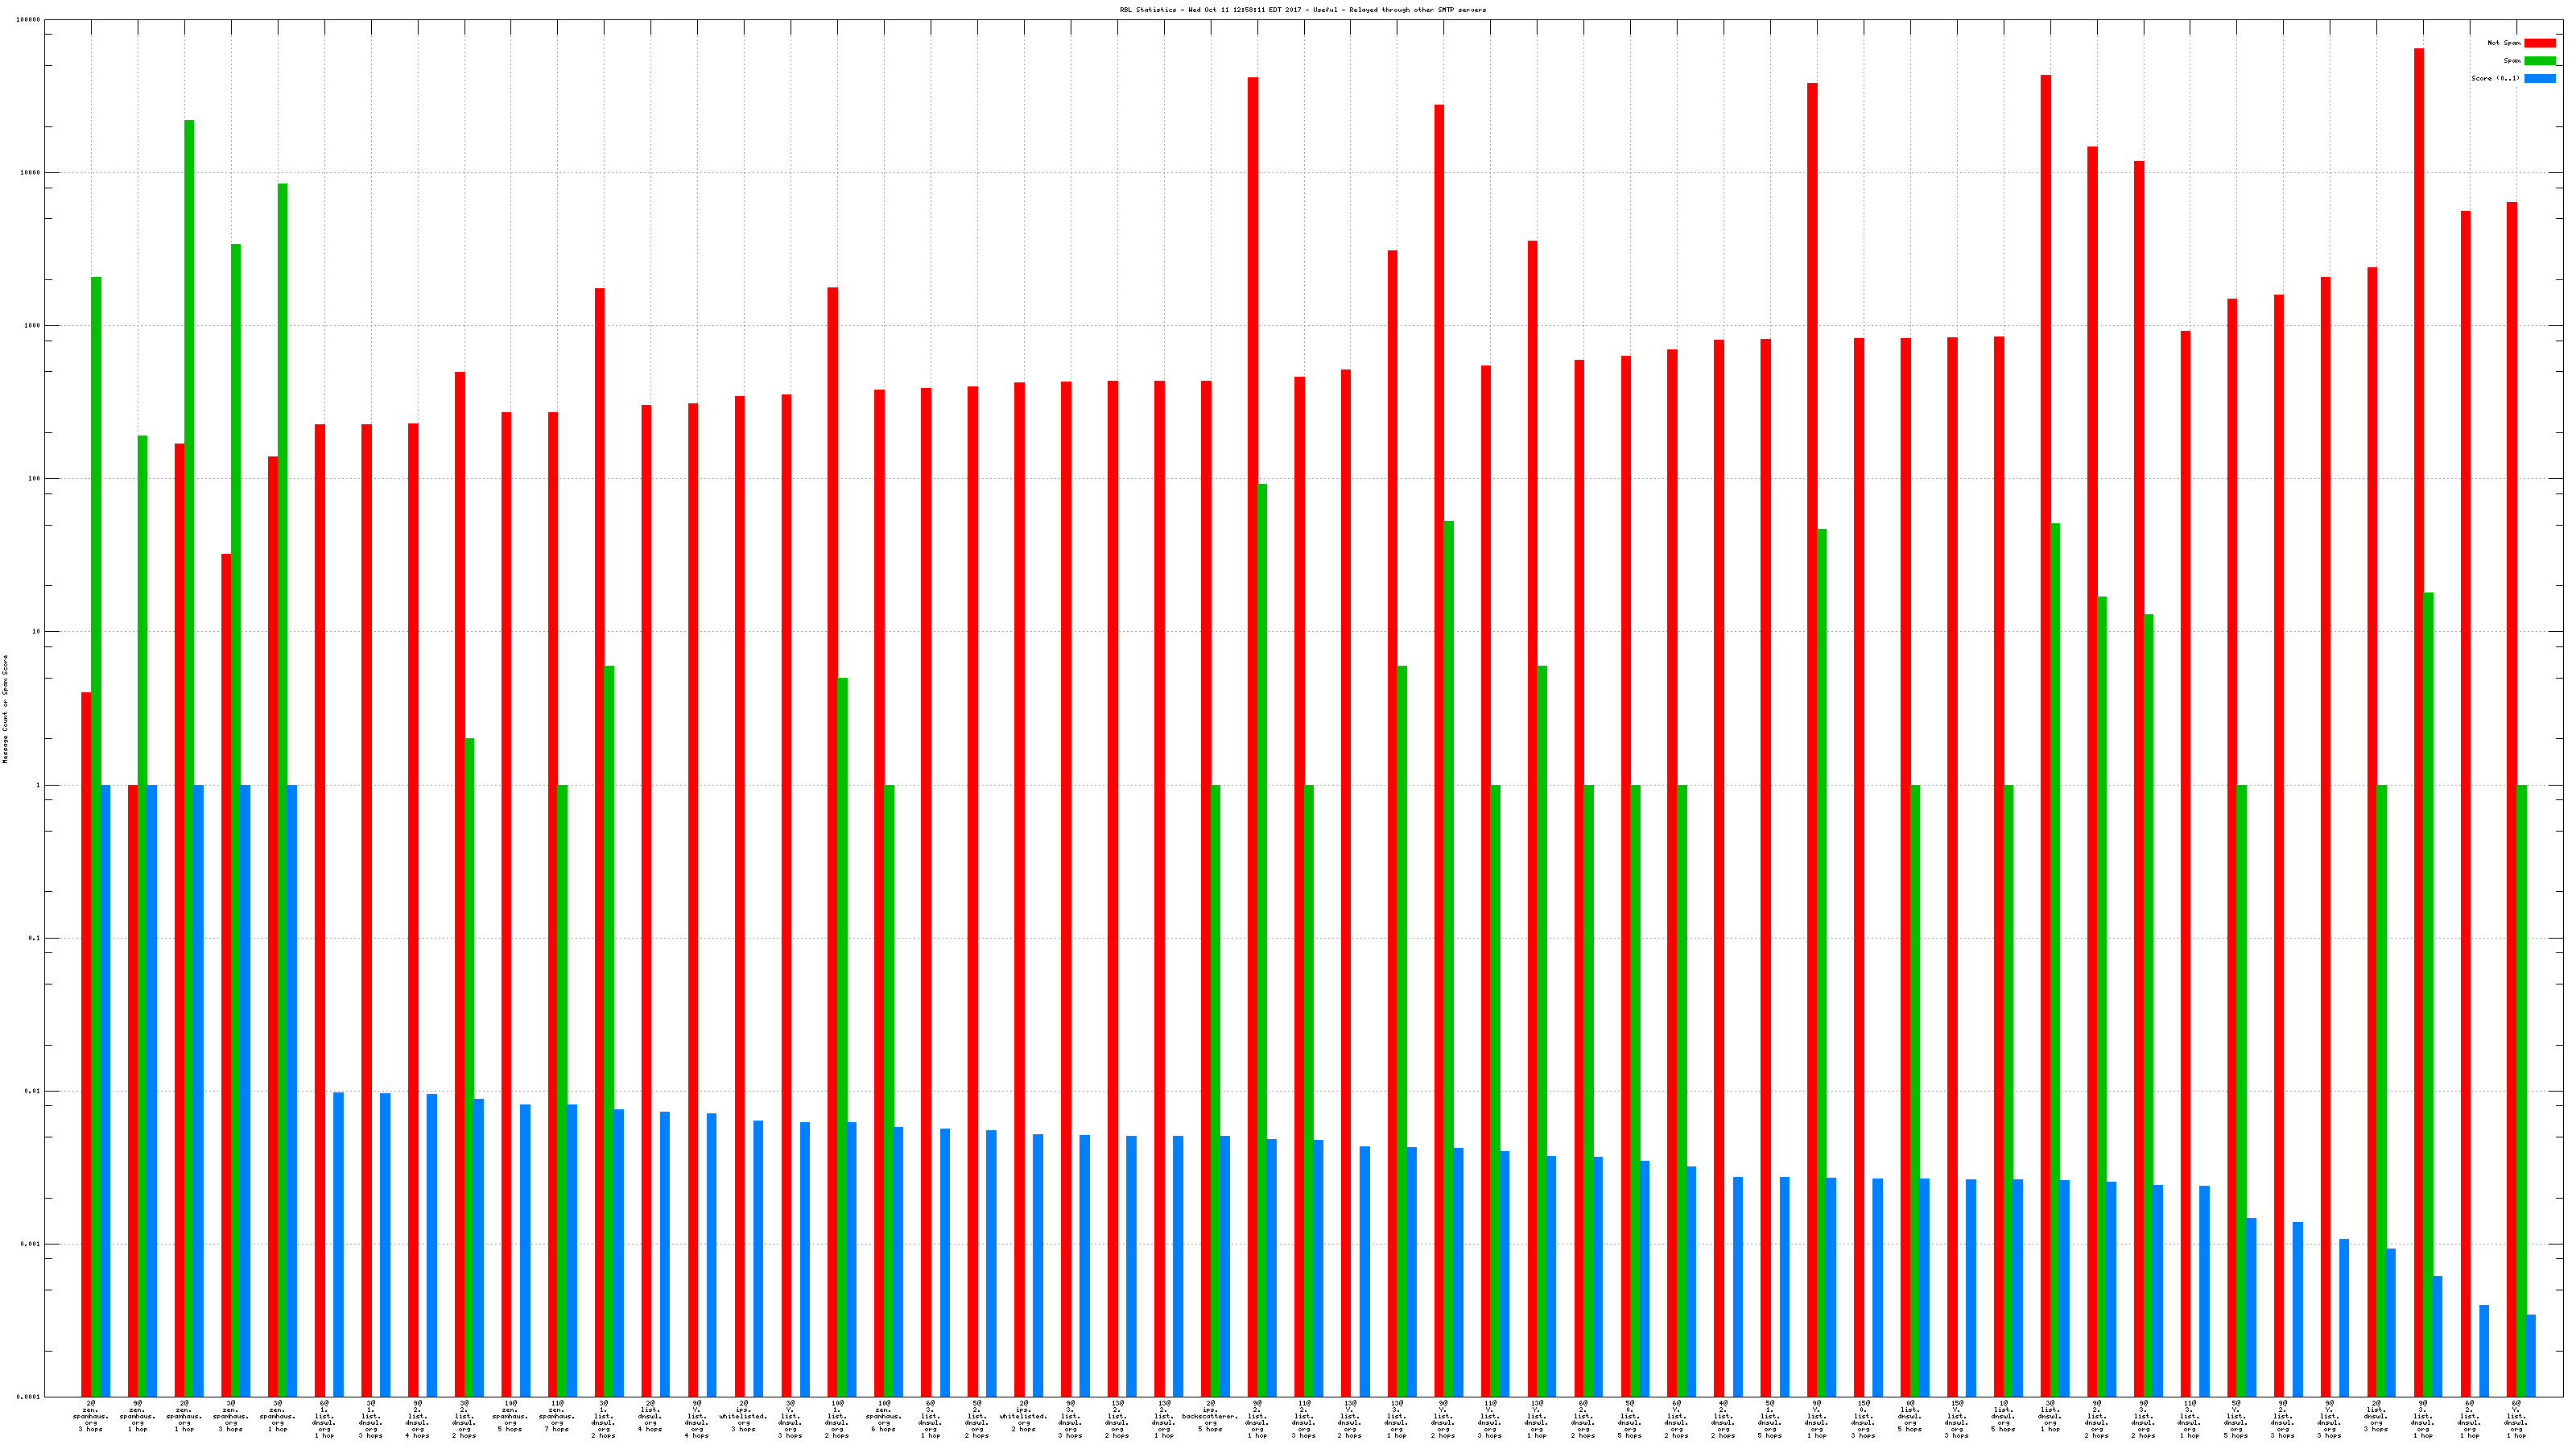Click the zen.spamhaus.org 5 hops label

tap(510, 1416)
